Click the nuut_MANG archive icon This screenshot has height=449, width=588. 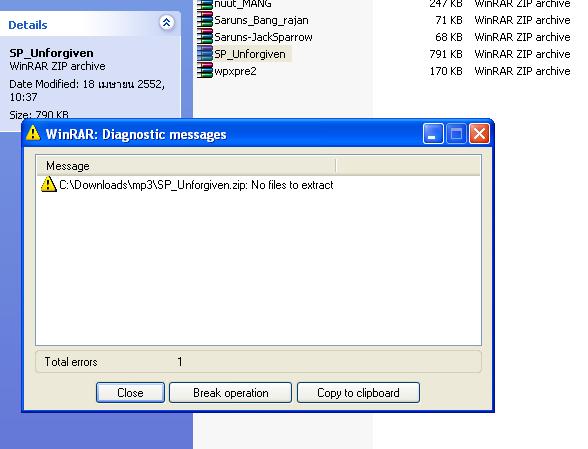[205, 5]
